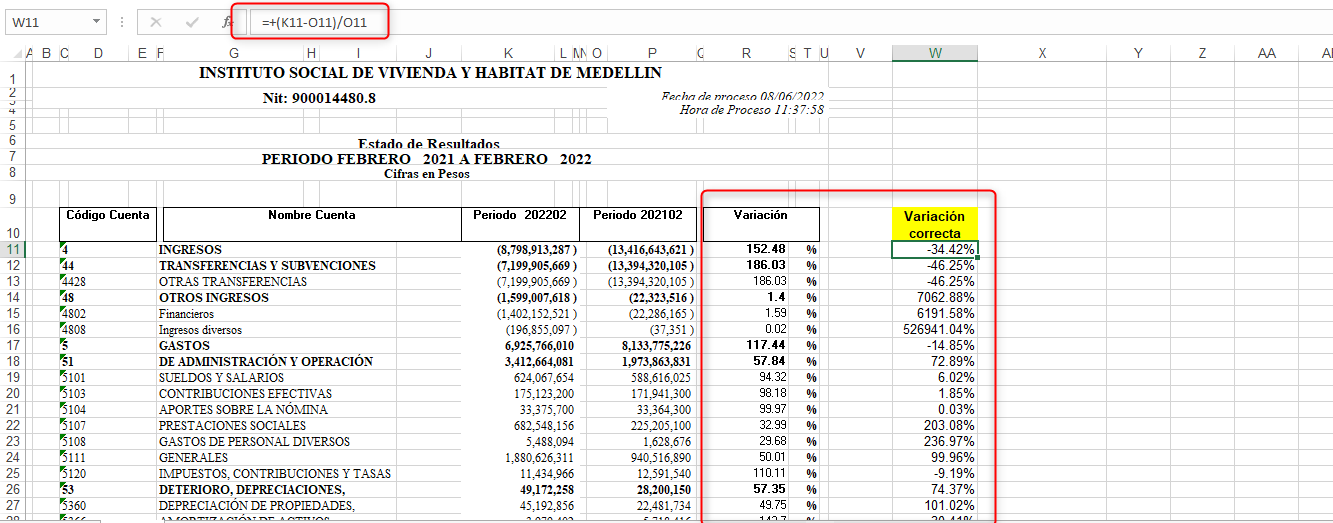Image resolution: width=1333 pixels, height=523 pixels.
Task: Select the cell showing 526941.04%
Action: coord(934,329)
